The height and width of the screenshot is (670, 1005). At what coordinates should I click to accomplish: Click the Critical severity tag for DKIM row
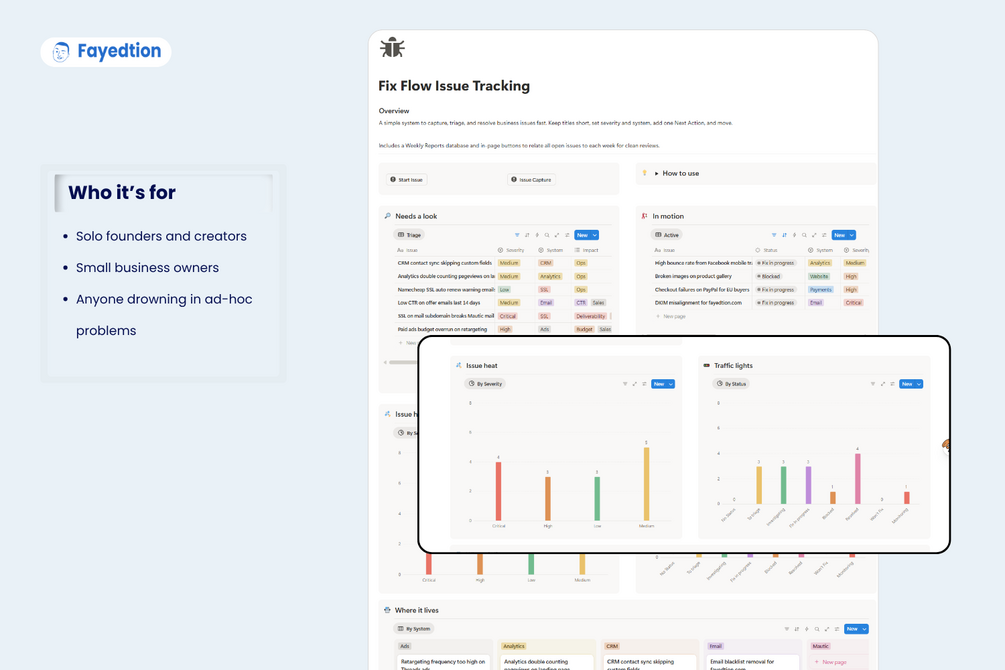click(x=854, y=303)
